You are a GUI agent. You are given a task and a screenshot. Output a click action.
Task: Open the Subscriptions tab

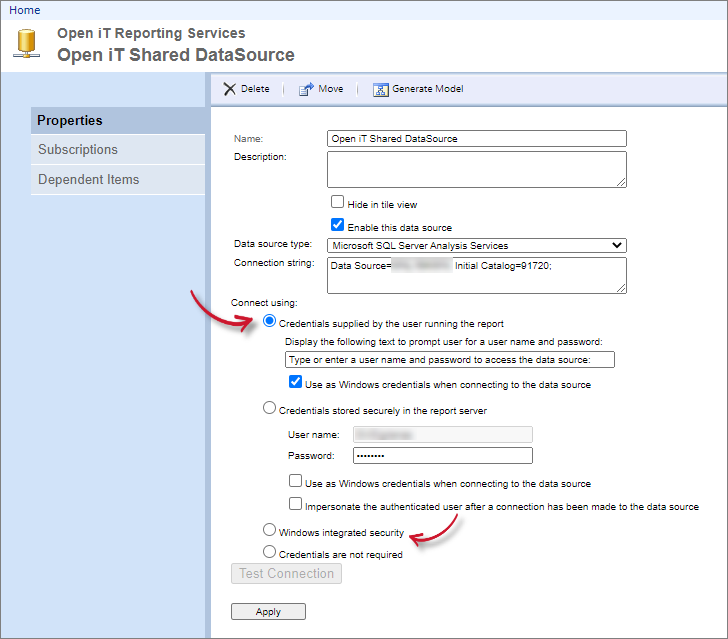118,150
